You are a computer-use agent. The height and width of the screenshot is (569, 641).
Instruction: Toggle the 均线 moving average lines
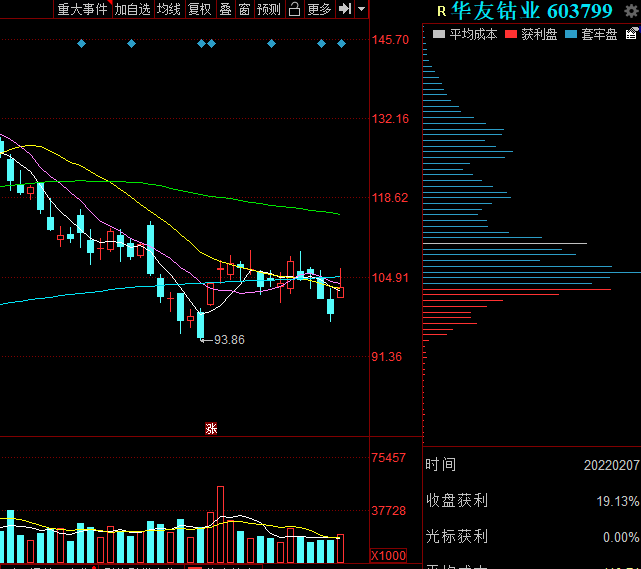click(169, 9)
